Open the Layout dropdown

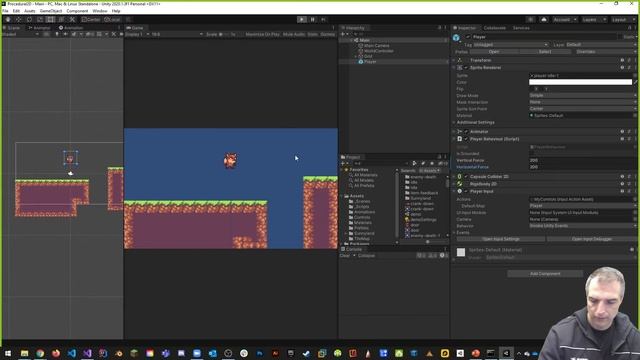coord(622,19)
